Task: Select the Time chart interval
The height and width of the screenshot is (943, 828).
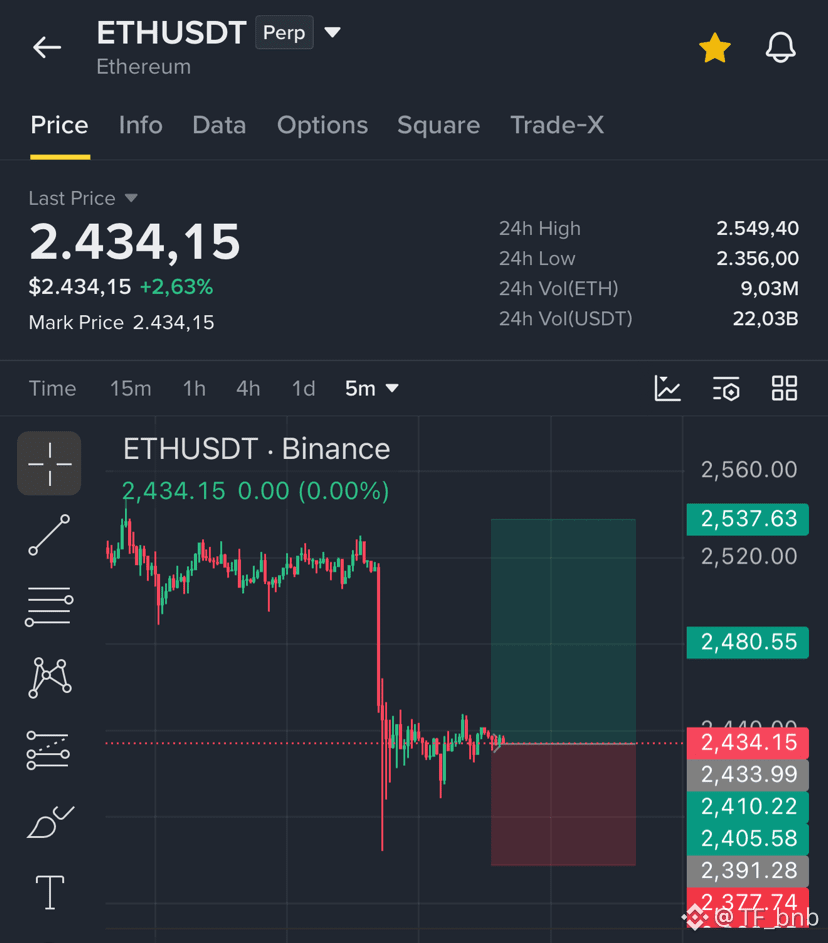Action: tap(52, 389)
